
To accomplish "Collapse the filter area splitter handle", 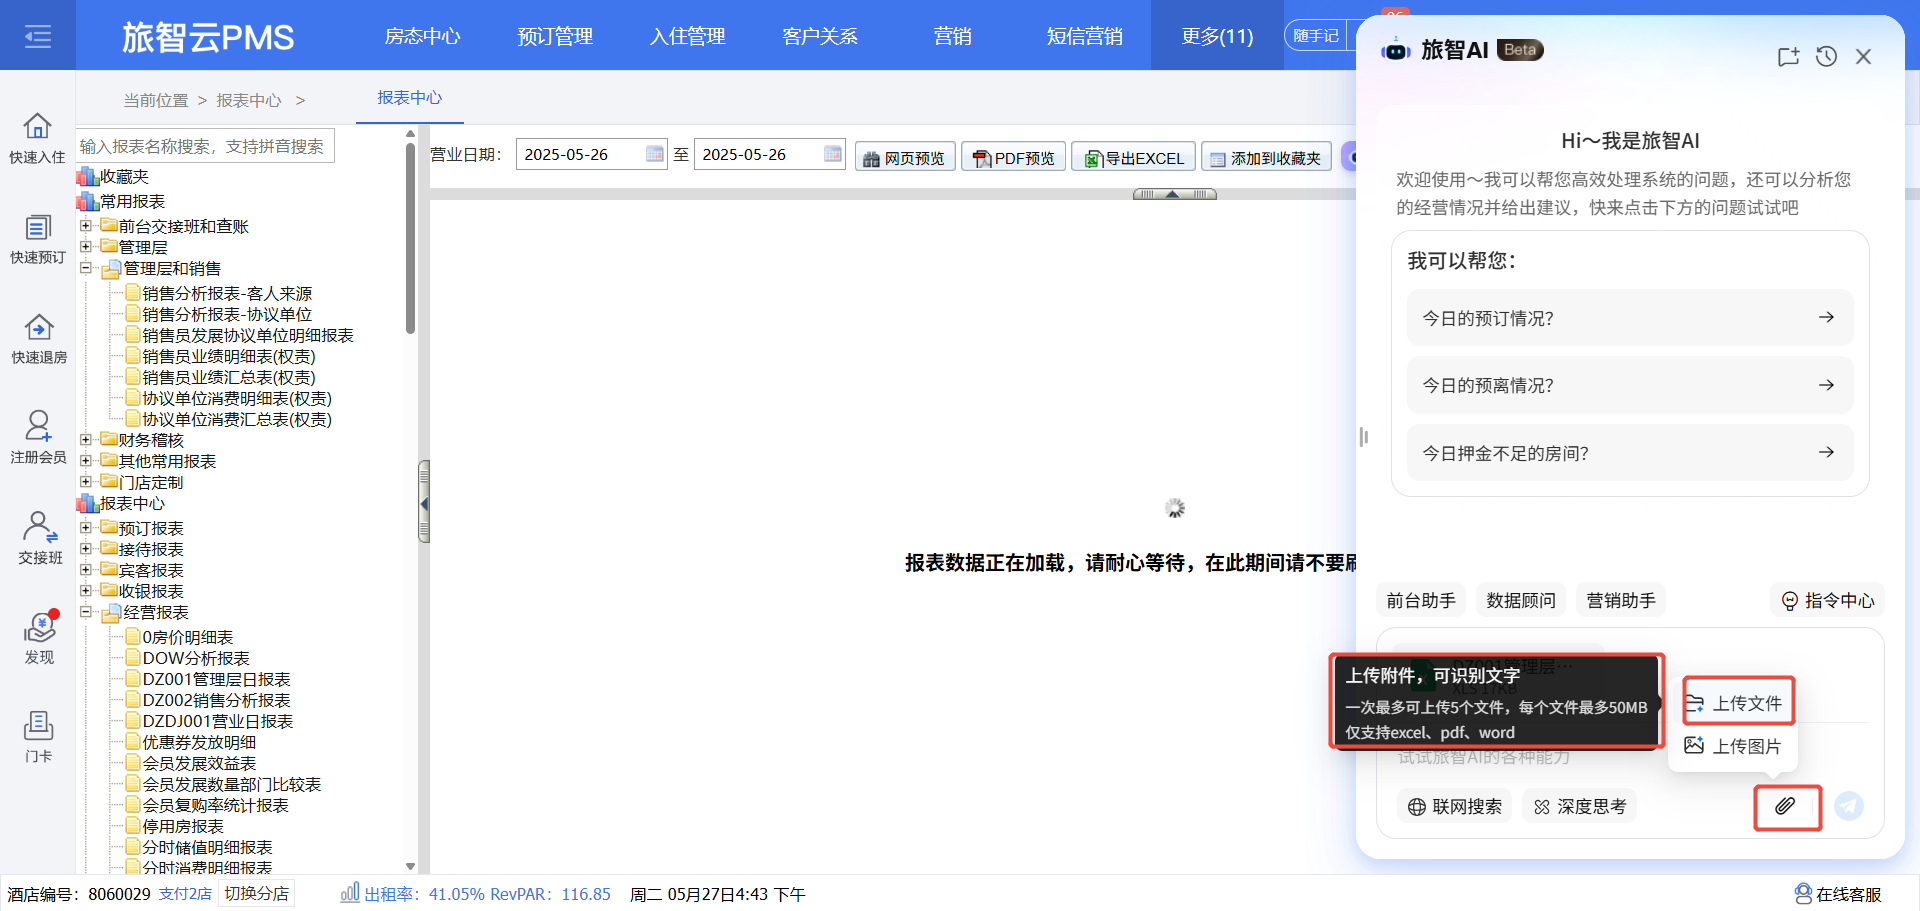I will coord(1174,194).
